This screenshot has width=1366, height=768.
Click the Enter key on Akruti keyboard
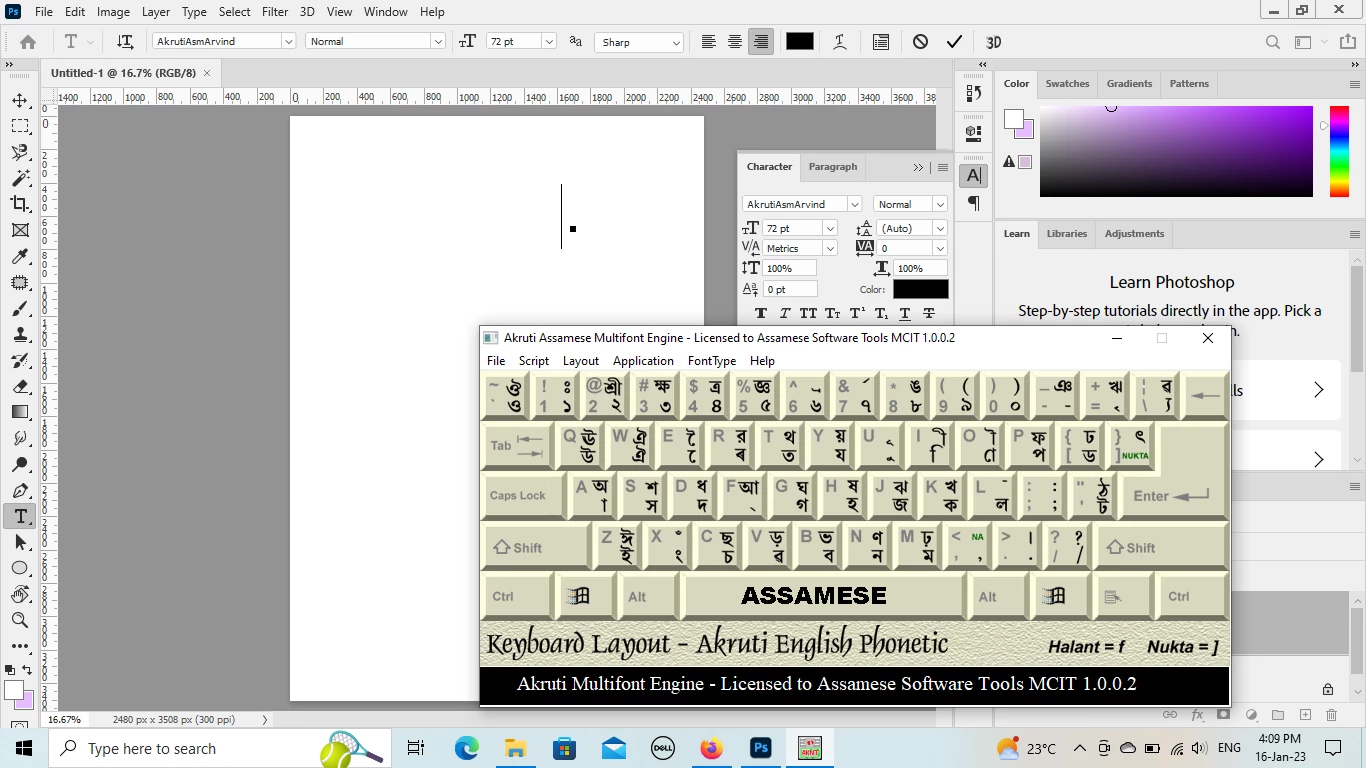pyautogui.click(x=1173, y=495)
